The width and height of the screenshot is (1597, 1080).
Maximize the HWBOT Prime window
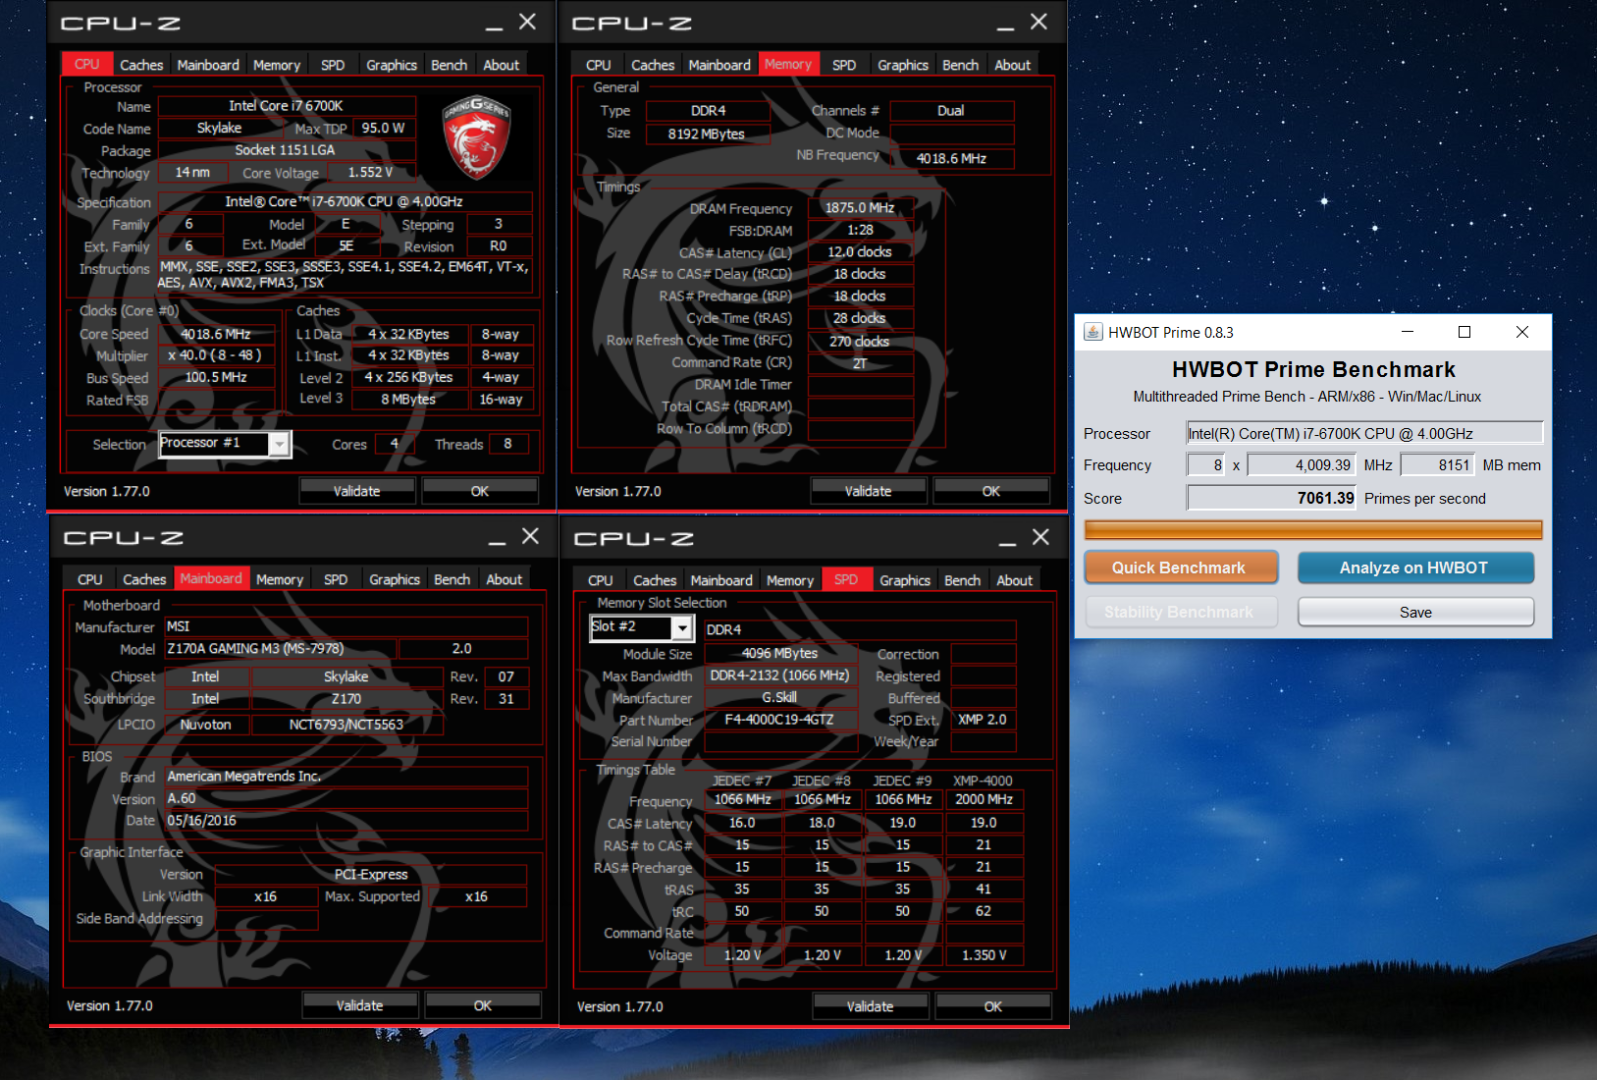1465,332
